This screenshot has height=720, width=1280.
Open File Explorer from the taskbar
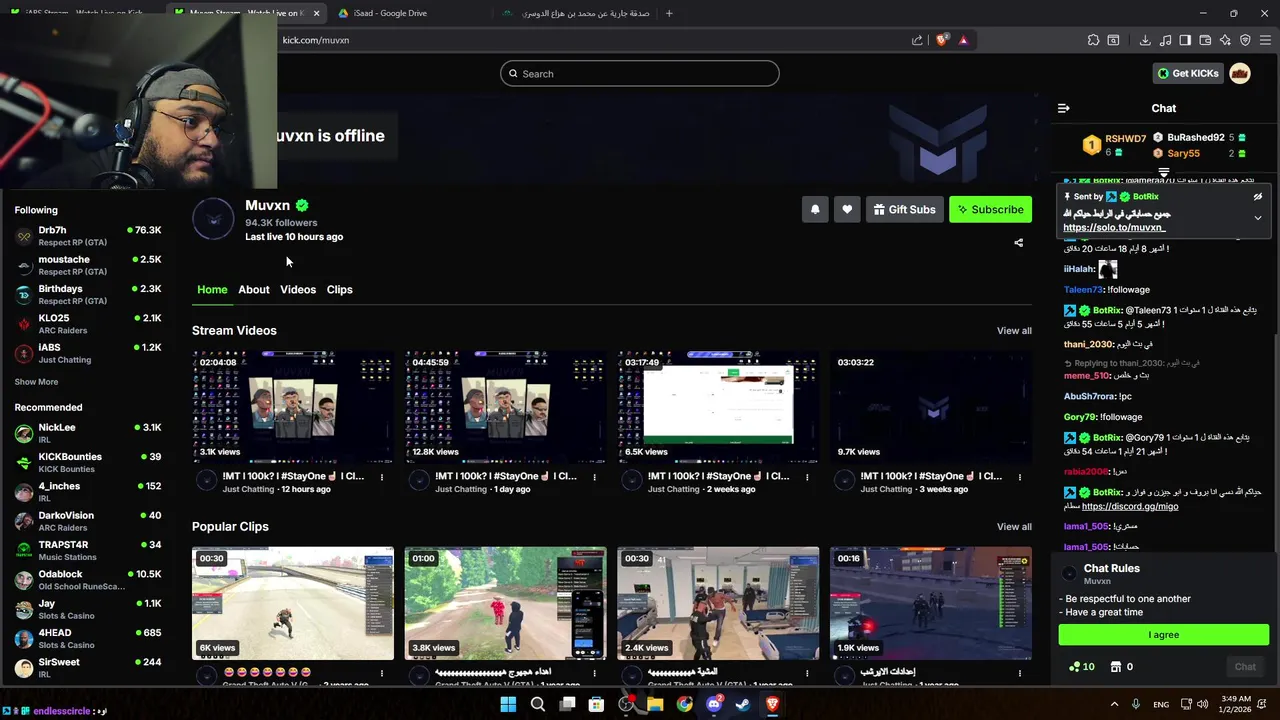point(655,704)
